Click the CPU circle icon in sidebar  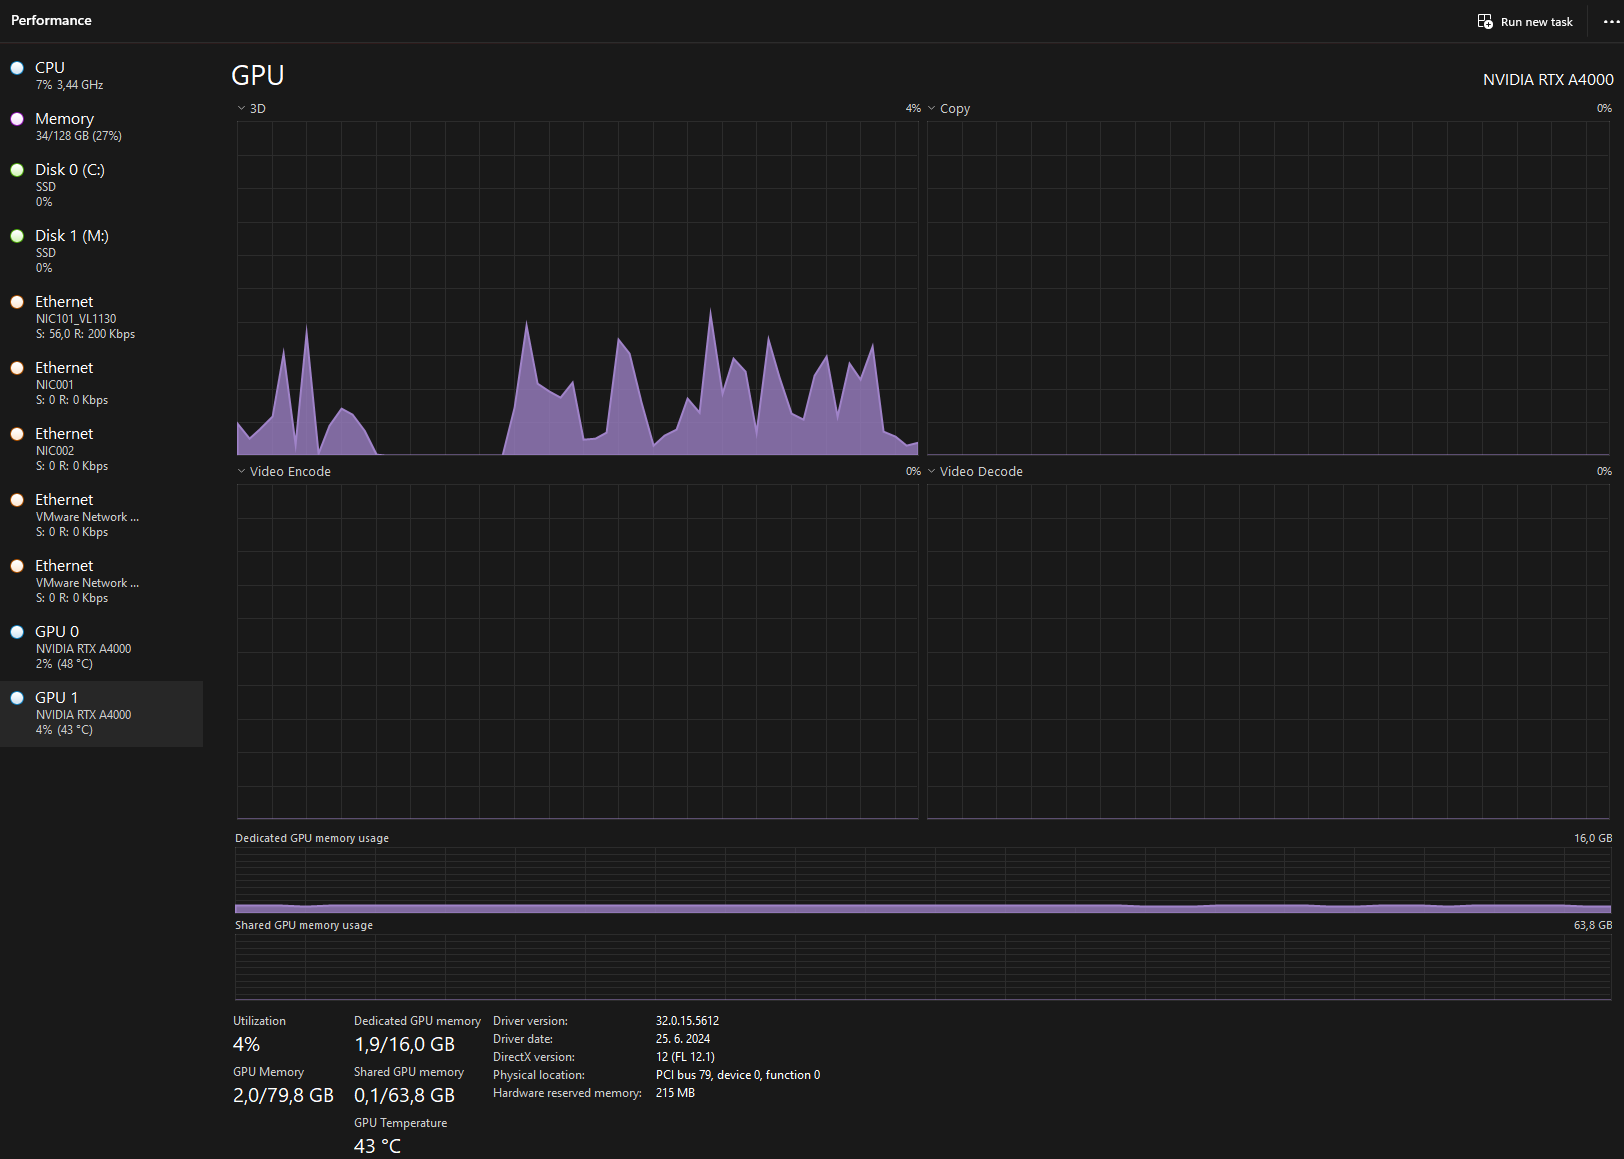click(17, 68)
